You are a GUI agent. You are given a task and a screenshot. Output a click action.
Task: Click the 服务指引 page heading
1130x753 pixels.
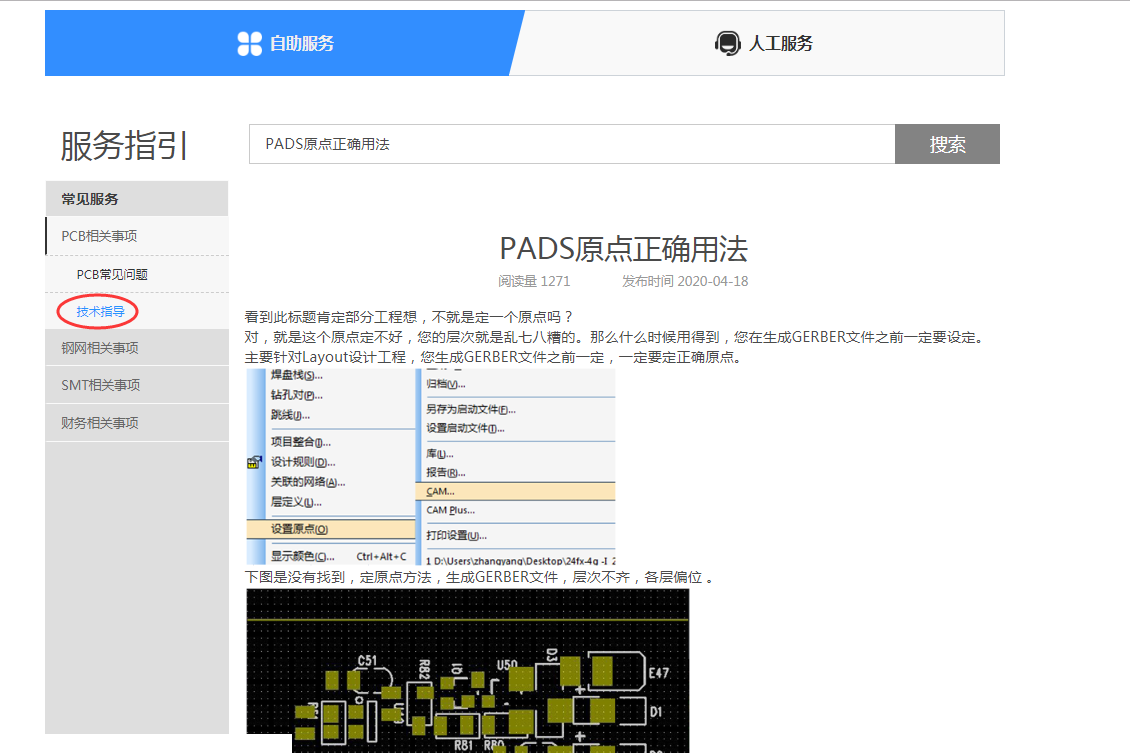pos(123,146)
